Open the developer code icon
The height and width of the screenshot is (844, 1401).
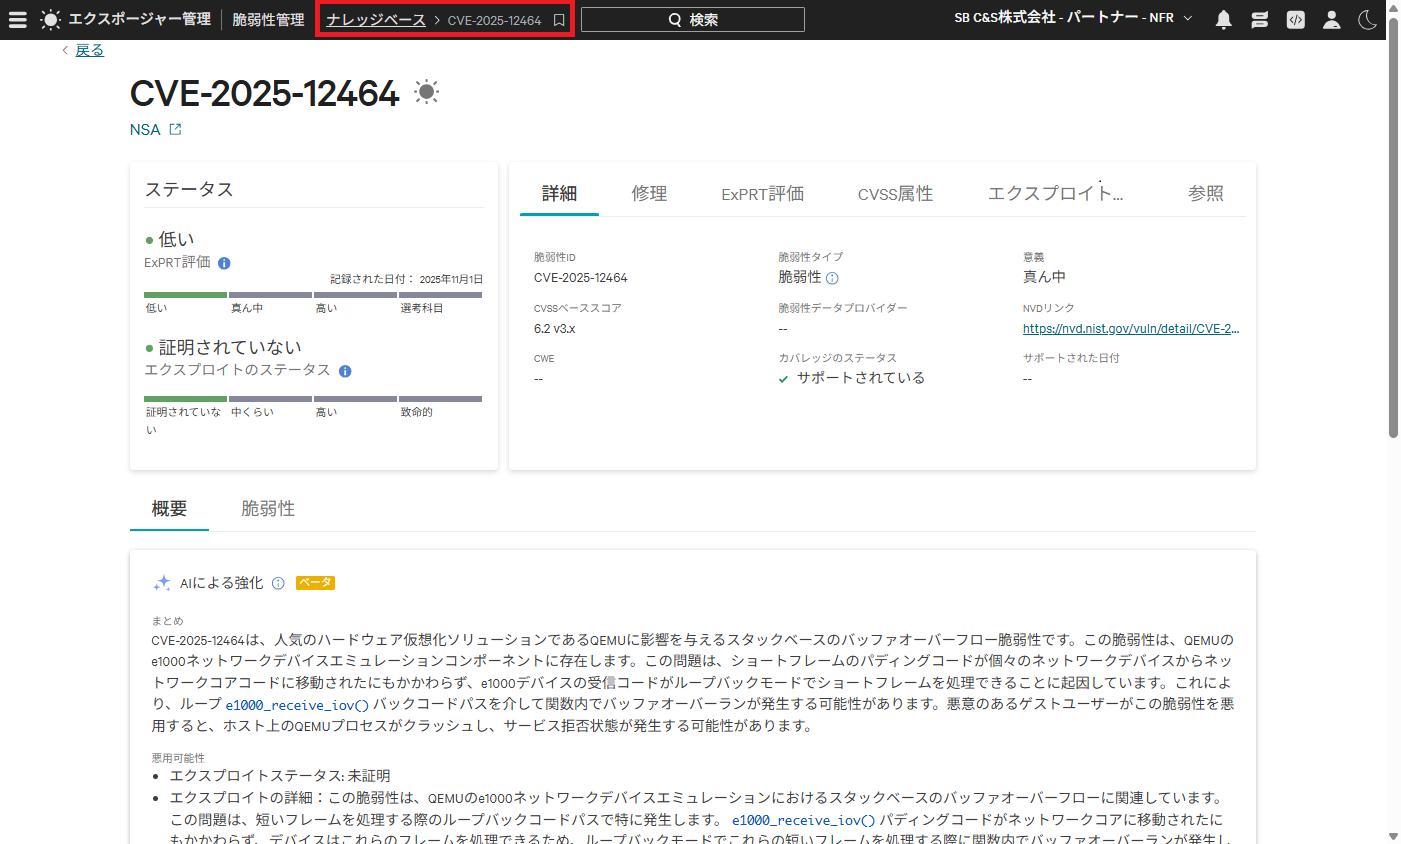tap(1295, 20)
